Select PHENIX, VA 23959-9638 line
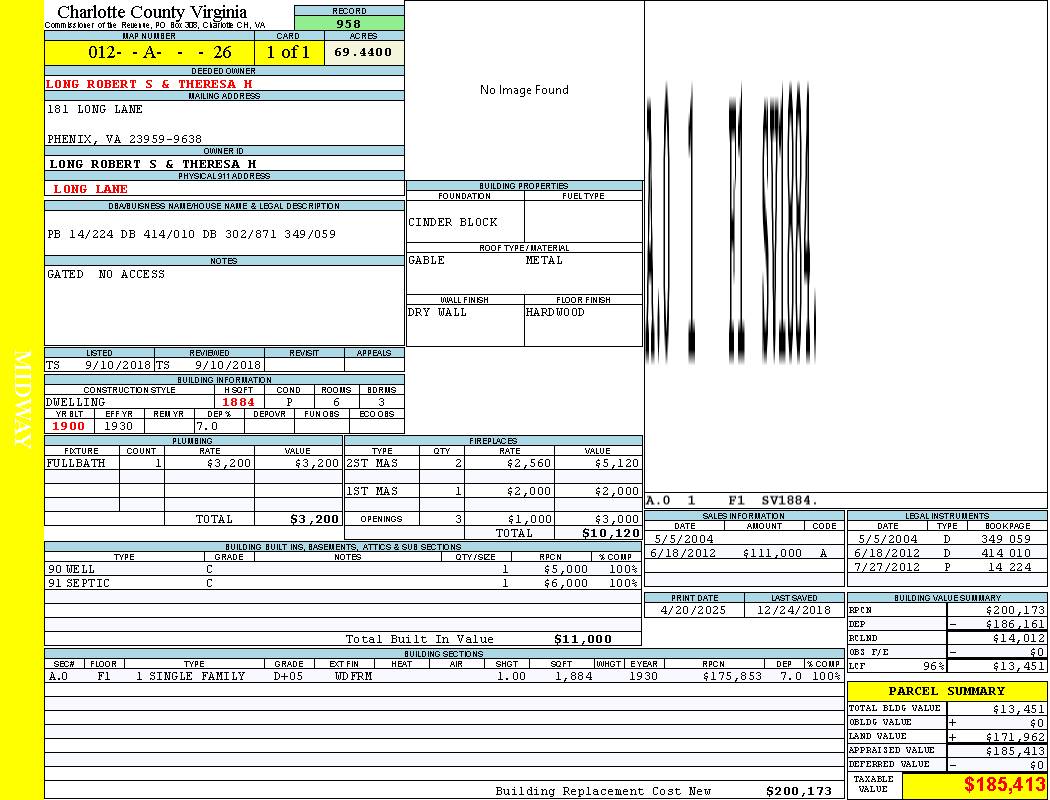 125,139
